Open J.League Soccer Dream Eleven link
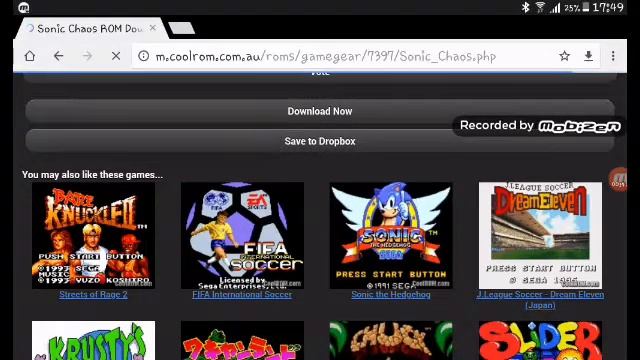The height and width of the screenshot is (360, 640). pos(540,300)
